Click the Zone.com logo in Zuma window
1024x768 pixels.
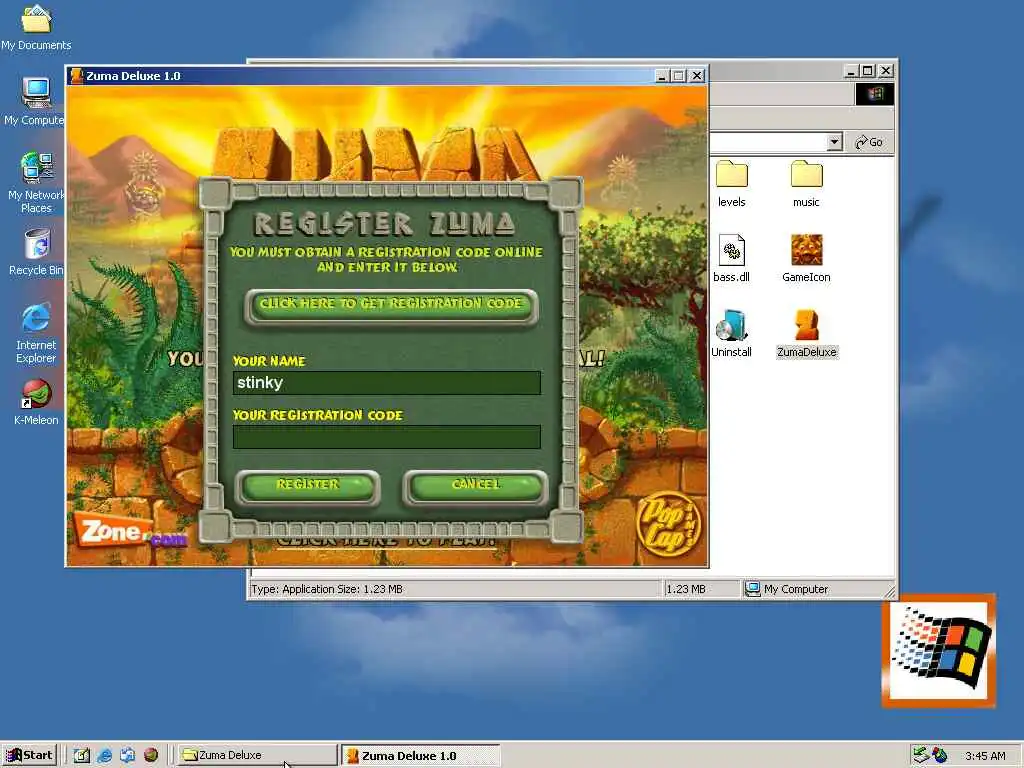[133, 532]
